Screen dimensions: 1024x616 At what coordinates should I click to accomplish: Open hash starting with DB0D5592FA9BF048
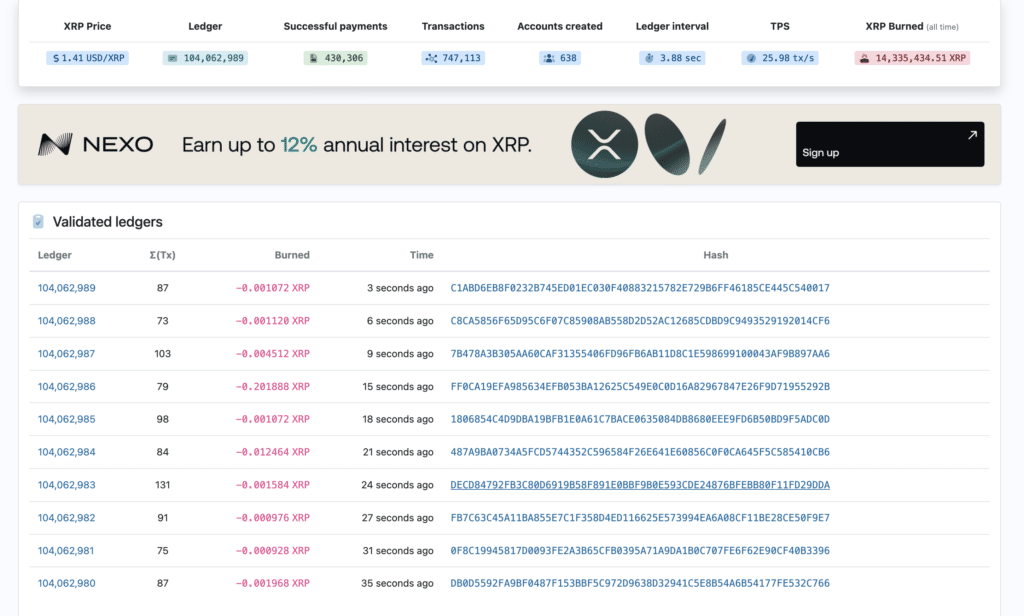(640, 583)
